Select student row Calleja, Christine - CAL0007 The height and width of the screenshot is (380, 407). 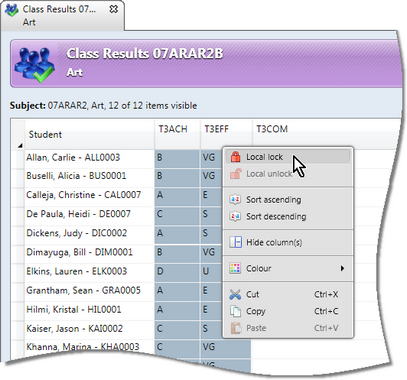(x=84, y=195)
